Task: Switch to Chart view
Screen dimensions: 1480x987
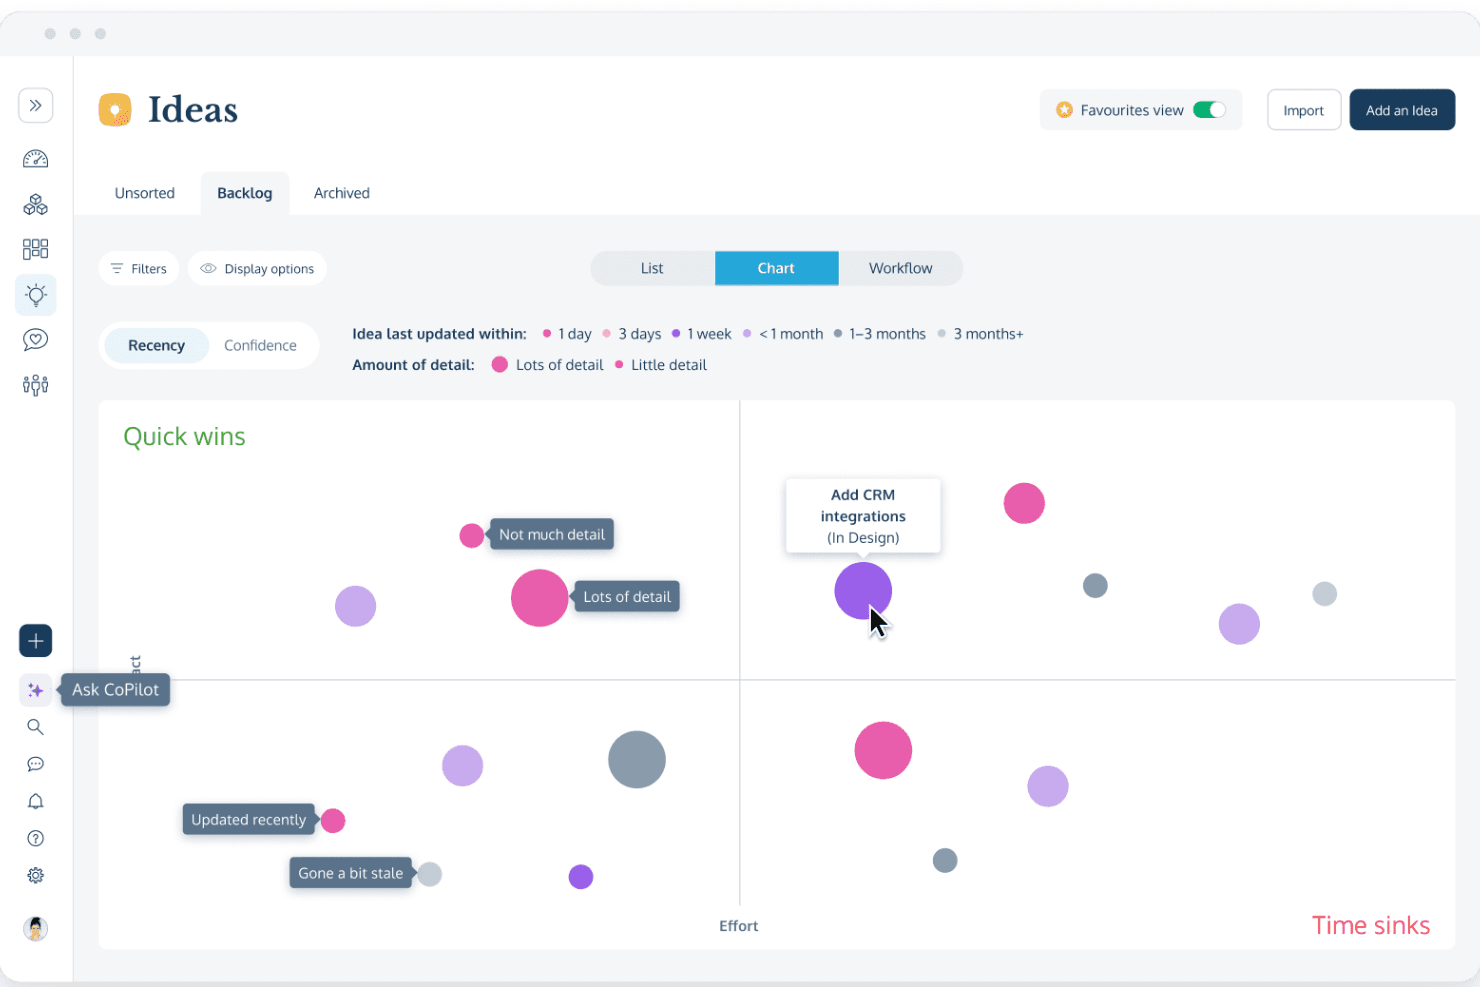Action: click(x=776, y=268)
